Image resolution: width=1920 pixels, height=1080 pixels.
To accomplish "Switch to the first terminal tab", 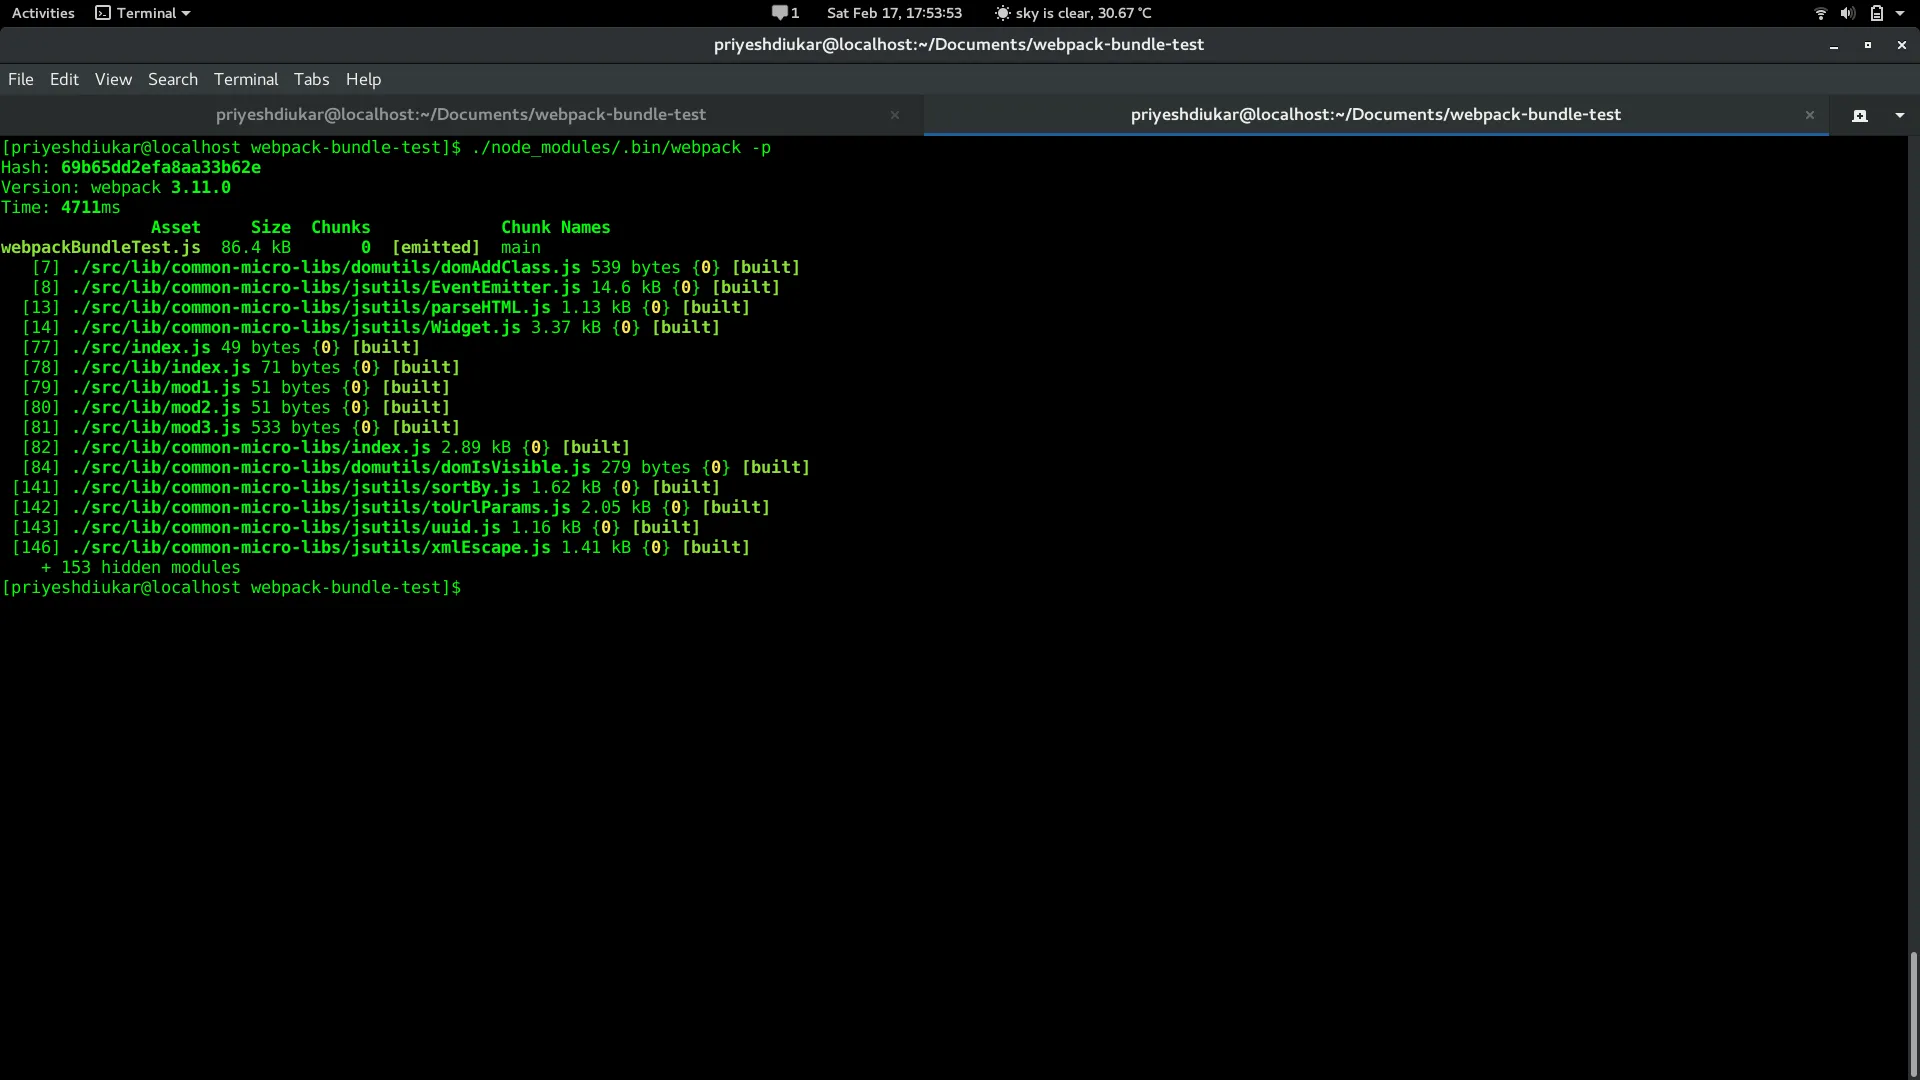I will pyautogui.click(x=461, y=115).
